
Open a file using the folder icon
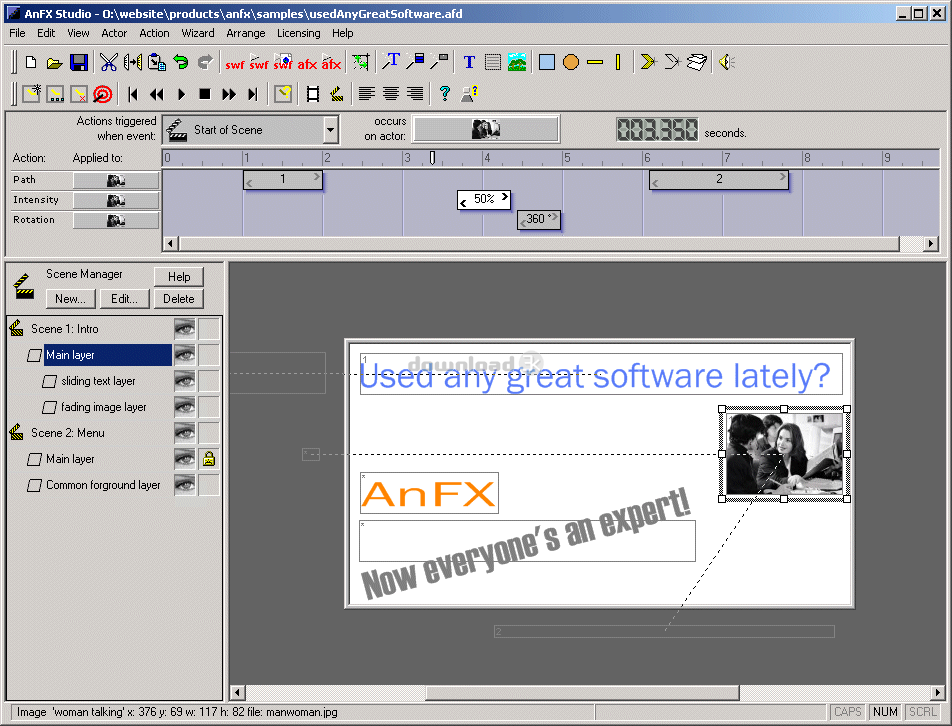tap(55, 62)
